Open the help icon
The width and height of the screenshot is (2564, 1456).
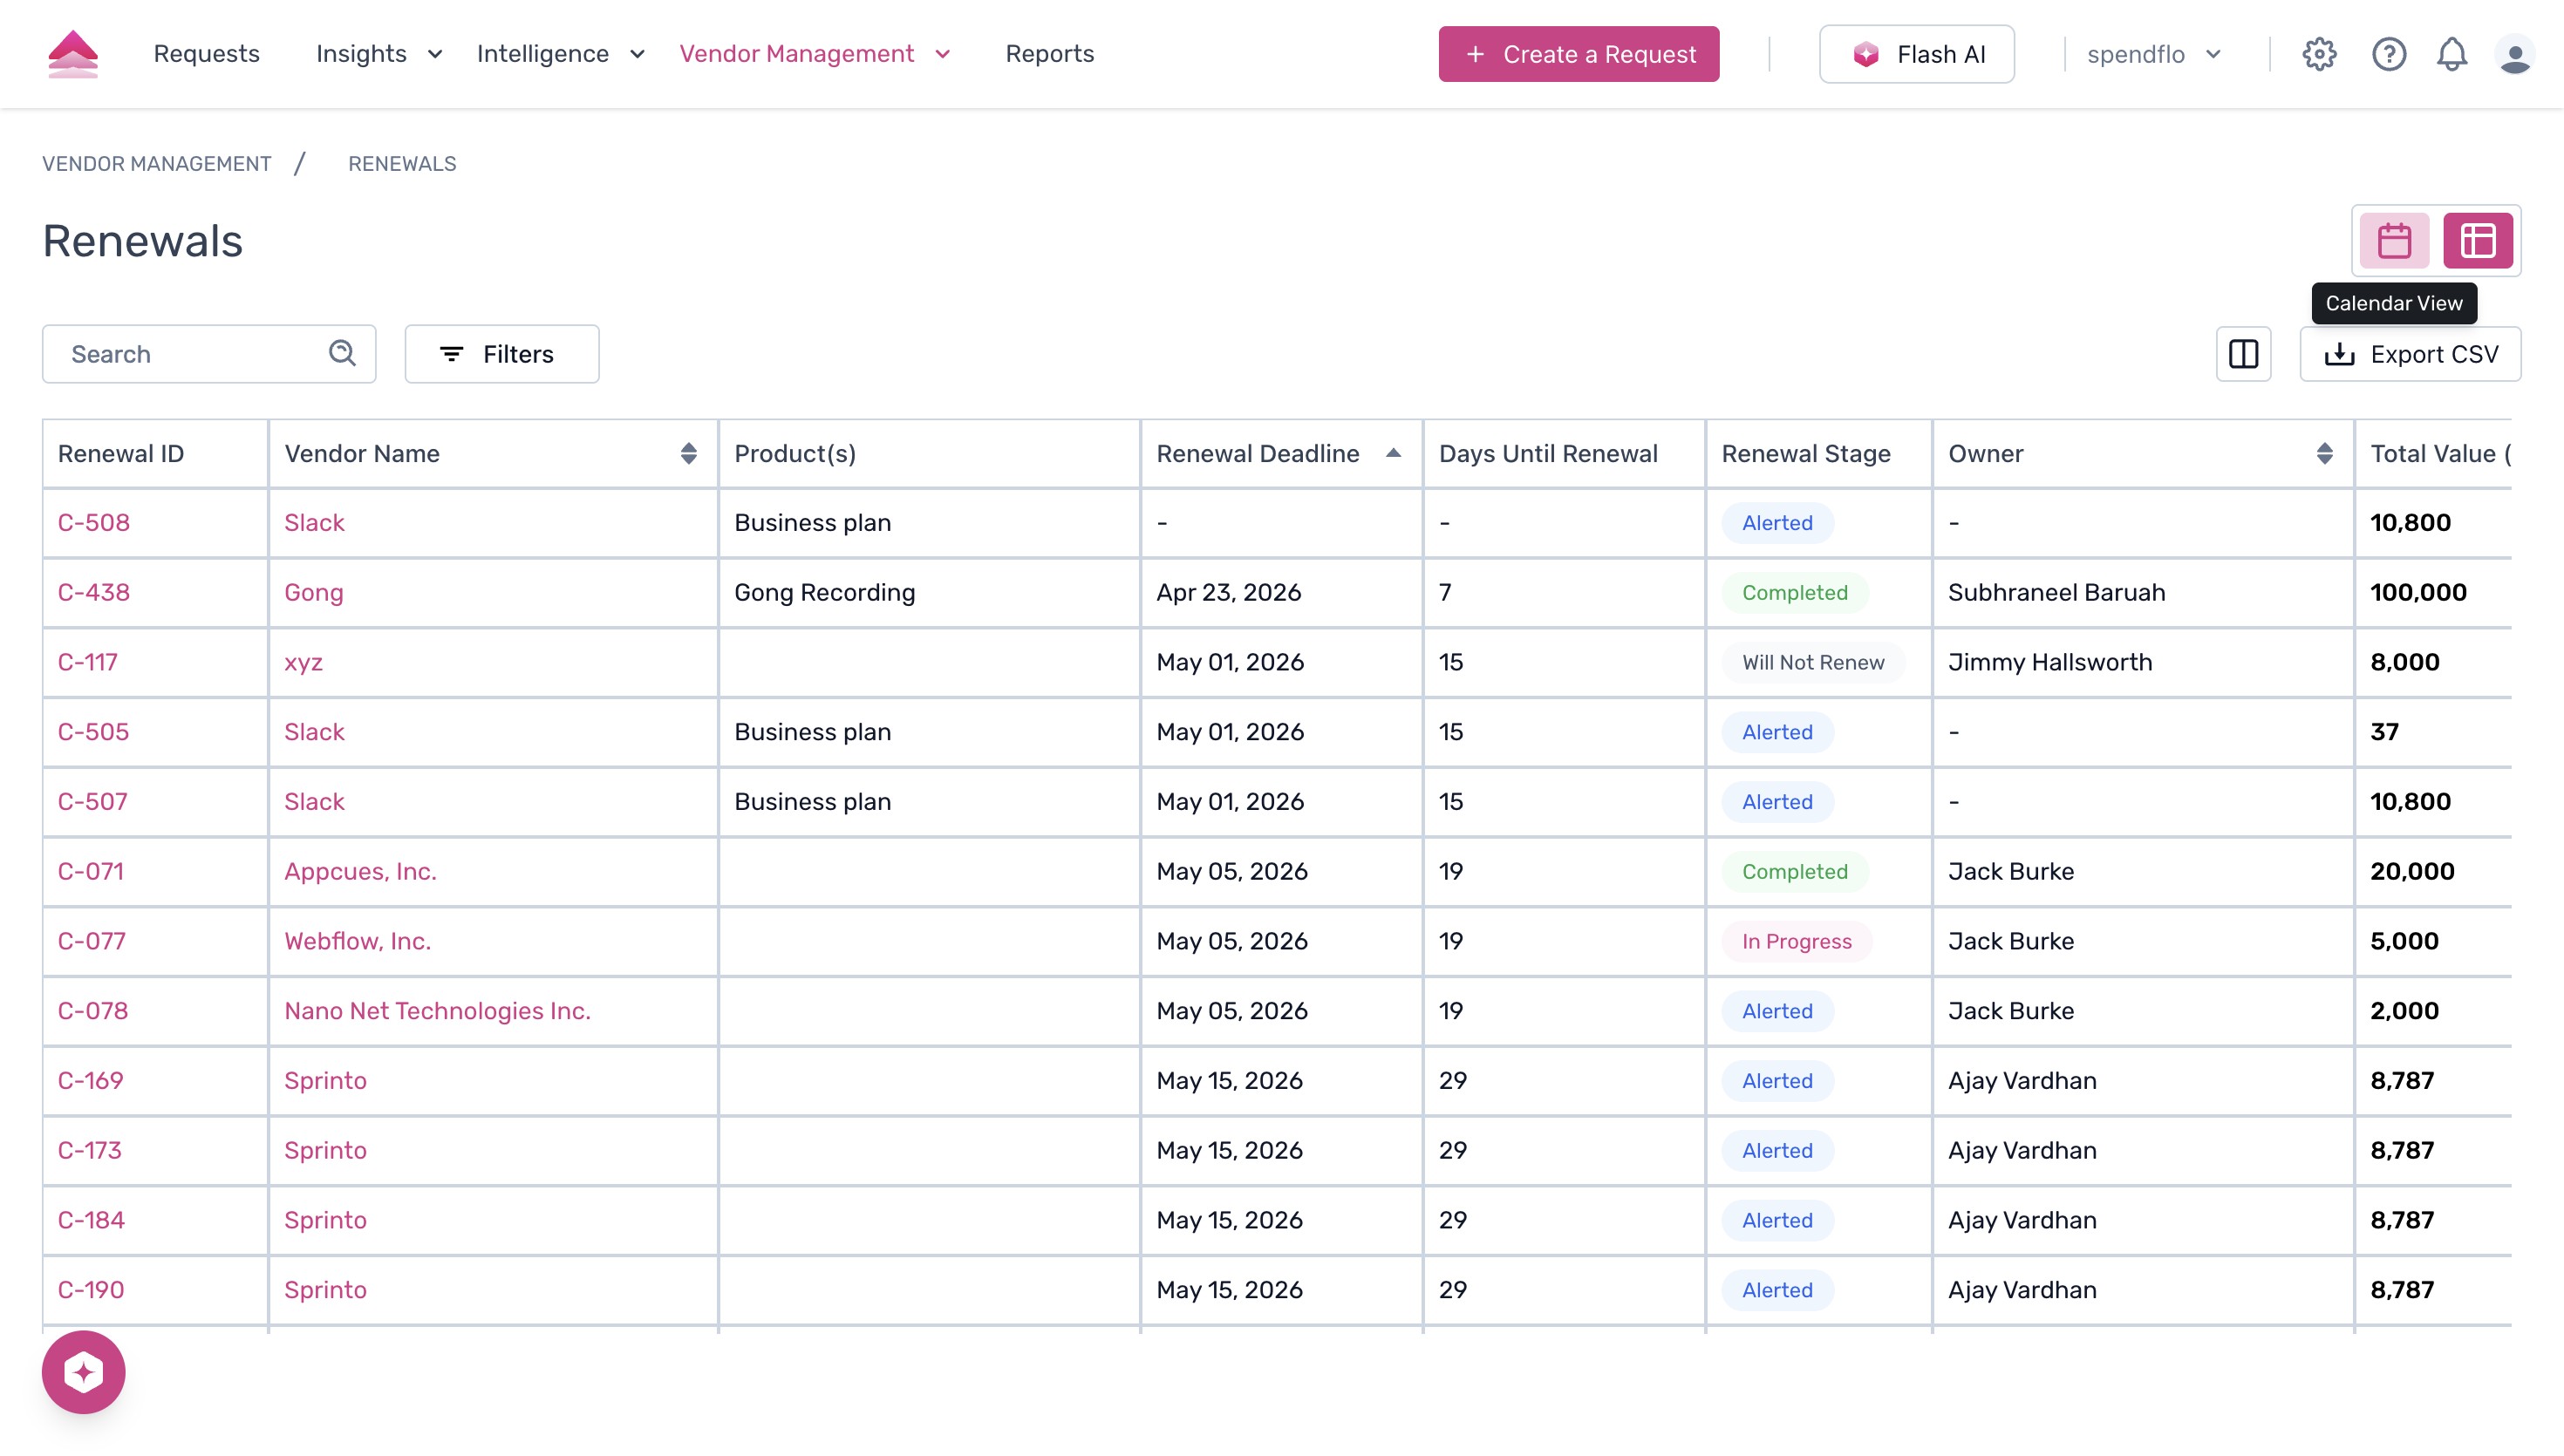pos(2388,54)
